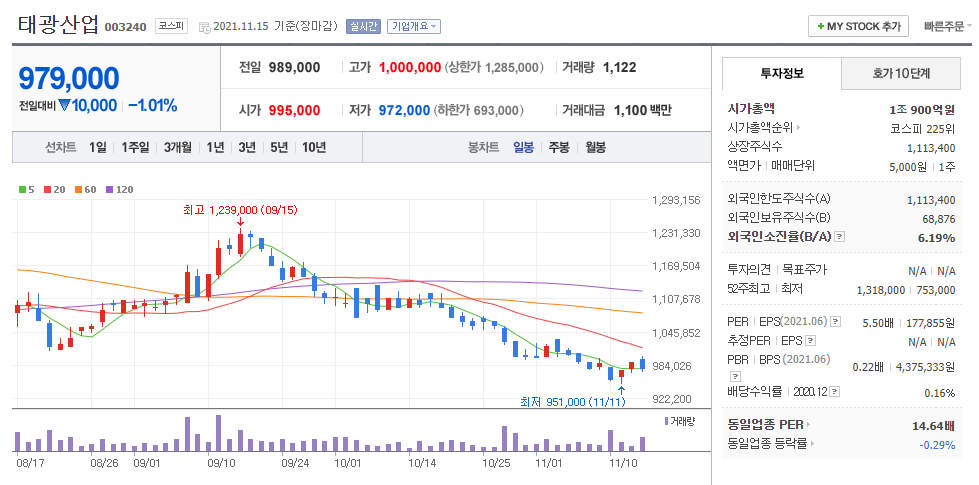Click the 6.19% foreign ownership value
This screenshot has width=979, height=485.
tap(936, 238)
